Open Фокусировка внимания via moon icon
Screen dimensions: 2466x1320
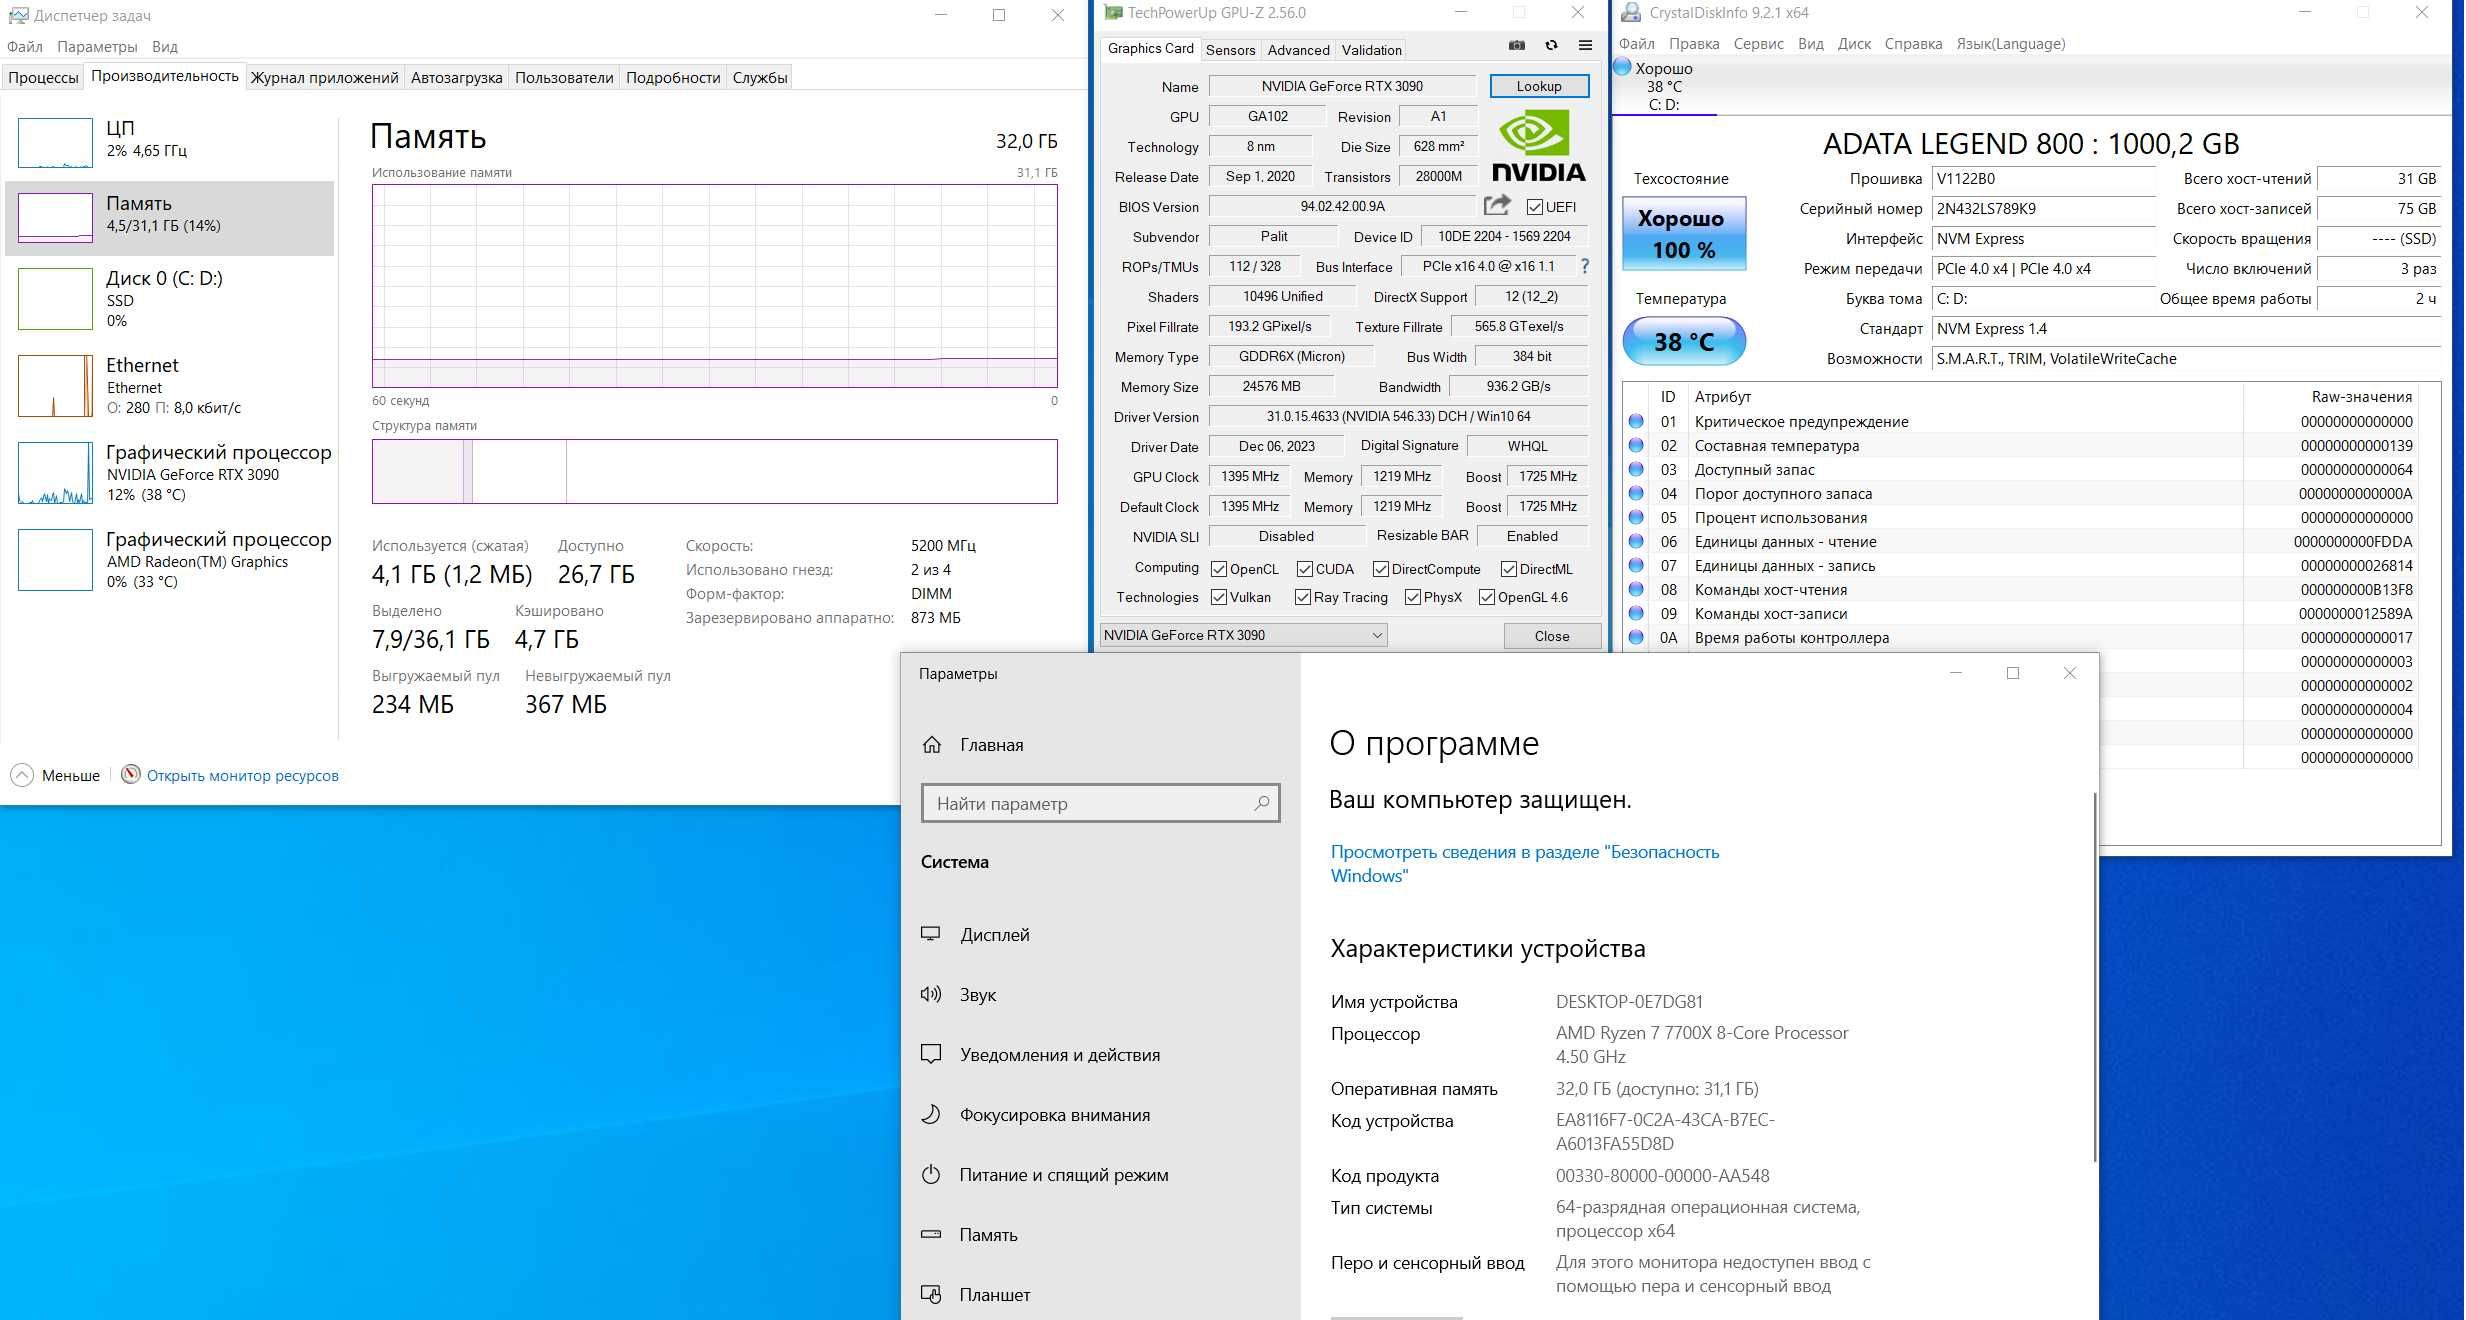931,1114
